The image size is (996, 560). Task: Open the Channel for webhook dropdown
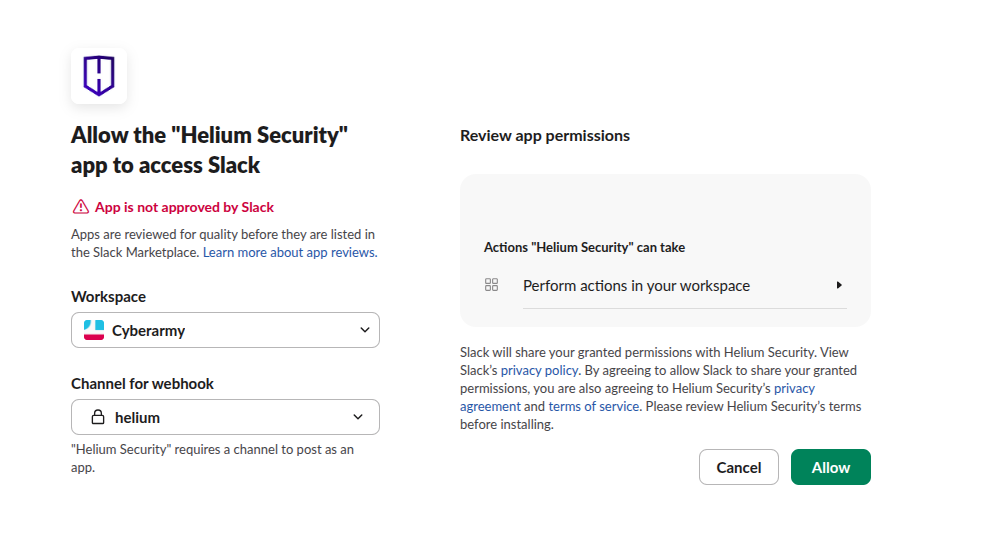[358, 417]
